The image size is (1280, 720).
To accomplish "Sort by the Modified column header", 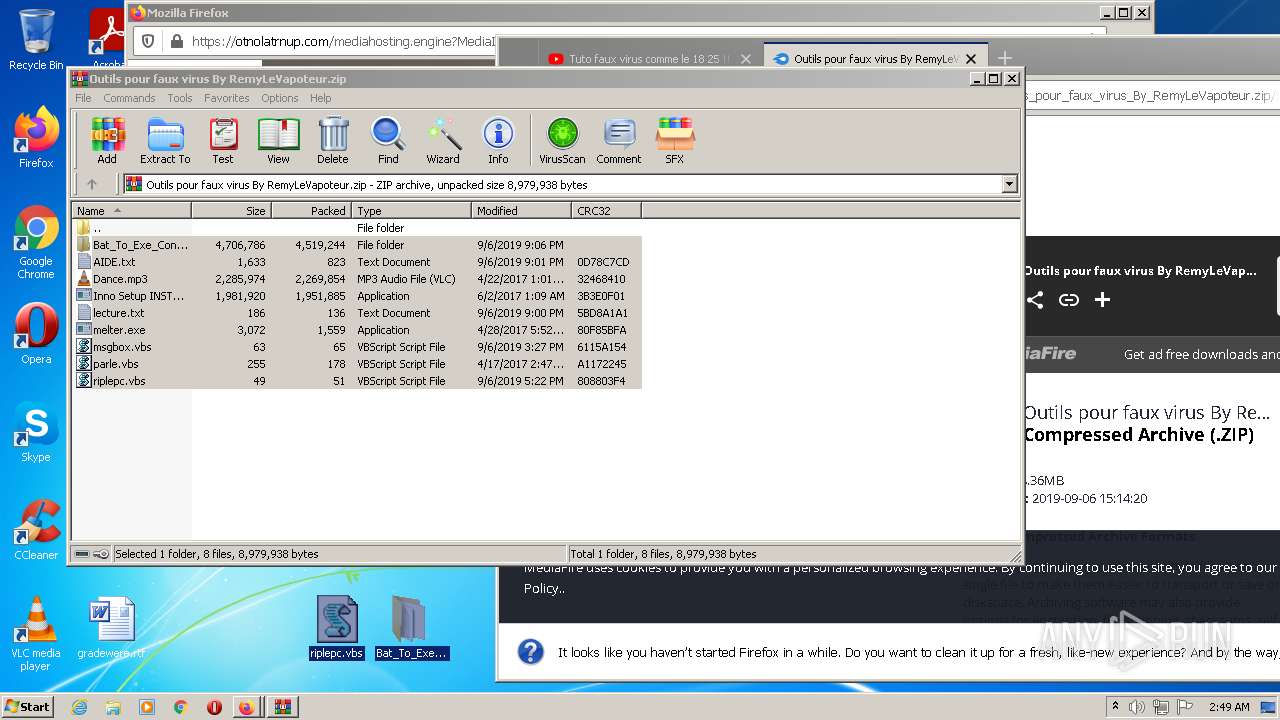I will pos(521,210).
